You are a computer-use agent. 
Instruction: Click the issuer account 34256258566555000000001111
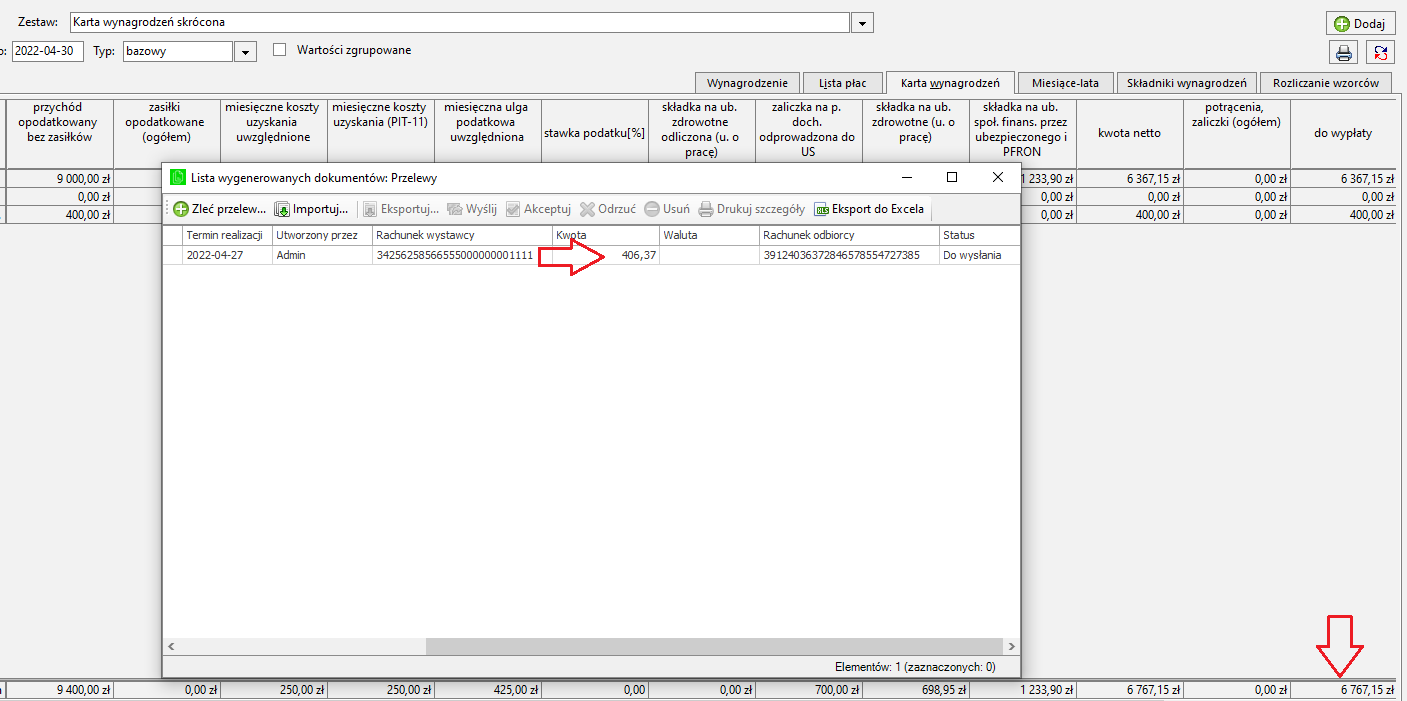point(462,255)
